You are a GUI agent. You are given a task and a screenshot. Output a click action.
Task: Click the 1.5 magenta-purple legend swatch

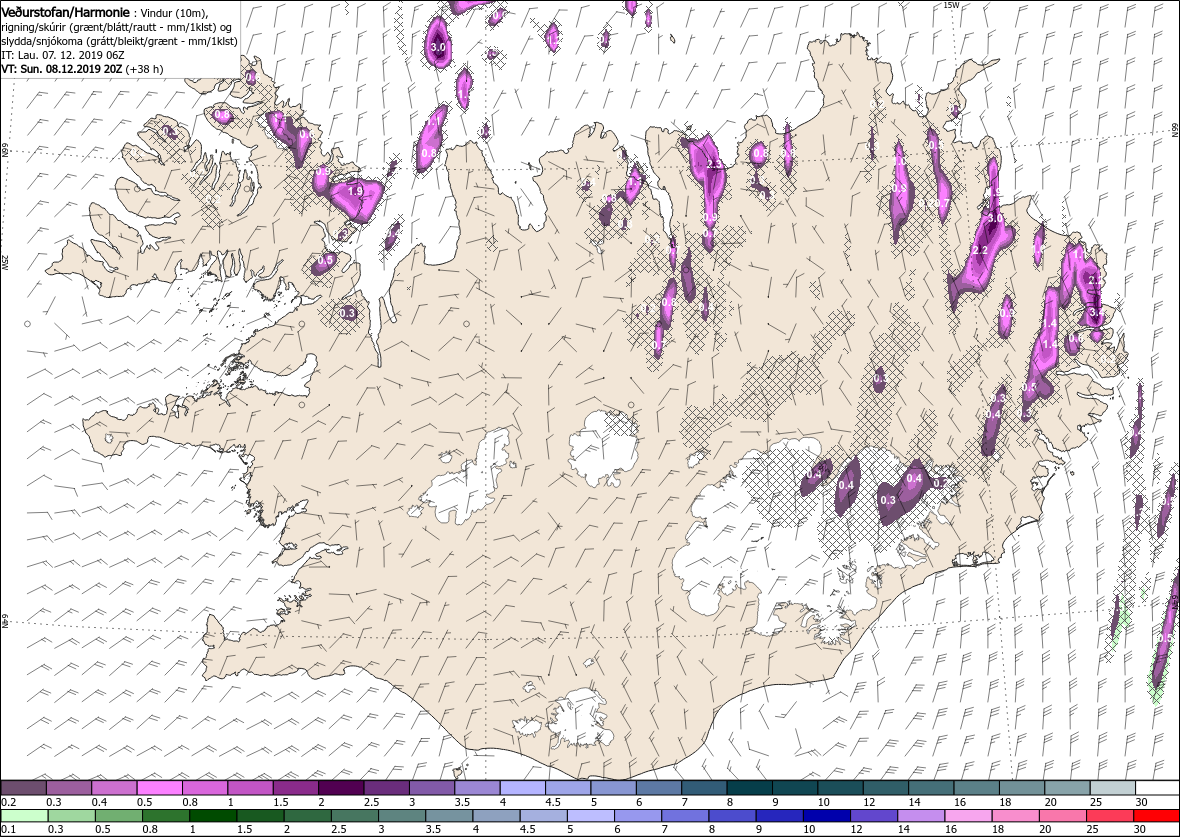point(296,788)
